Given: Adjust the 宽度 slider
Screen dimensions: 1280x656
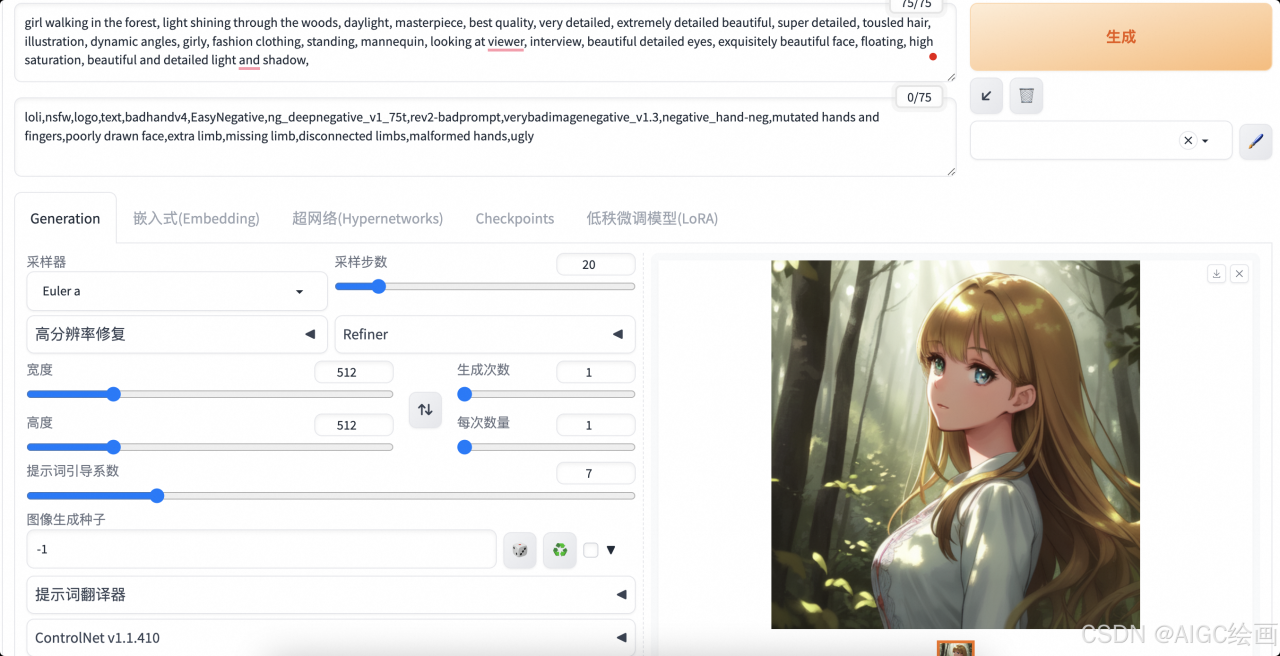Looking at the screenshot, I should pyautogui.click(x=210, y=394).
